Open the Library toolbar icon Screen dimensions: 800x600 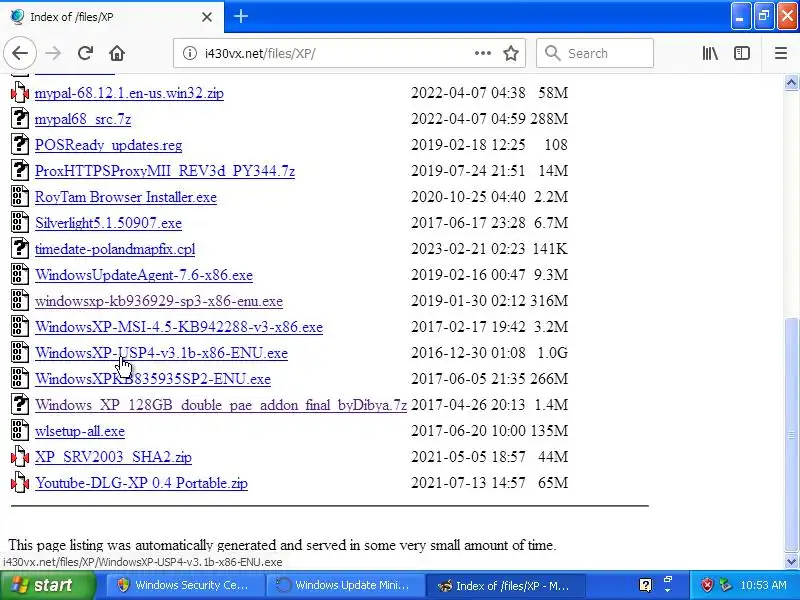pyautogui.click(x=710, y=53)
